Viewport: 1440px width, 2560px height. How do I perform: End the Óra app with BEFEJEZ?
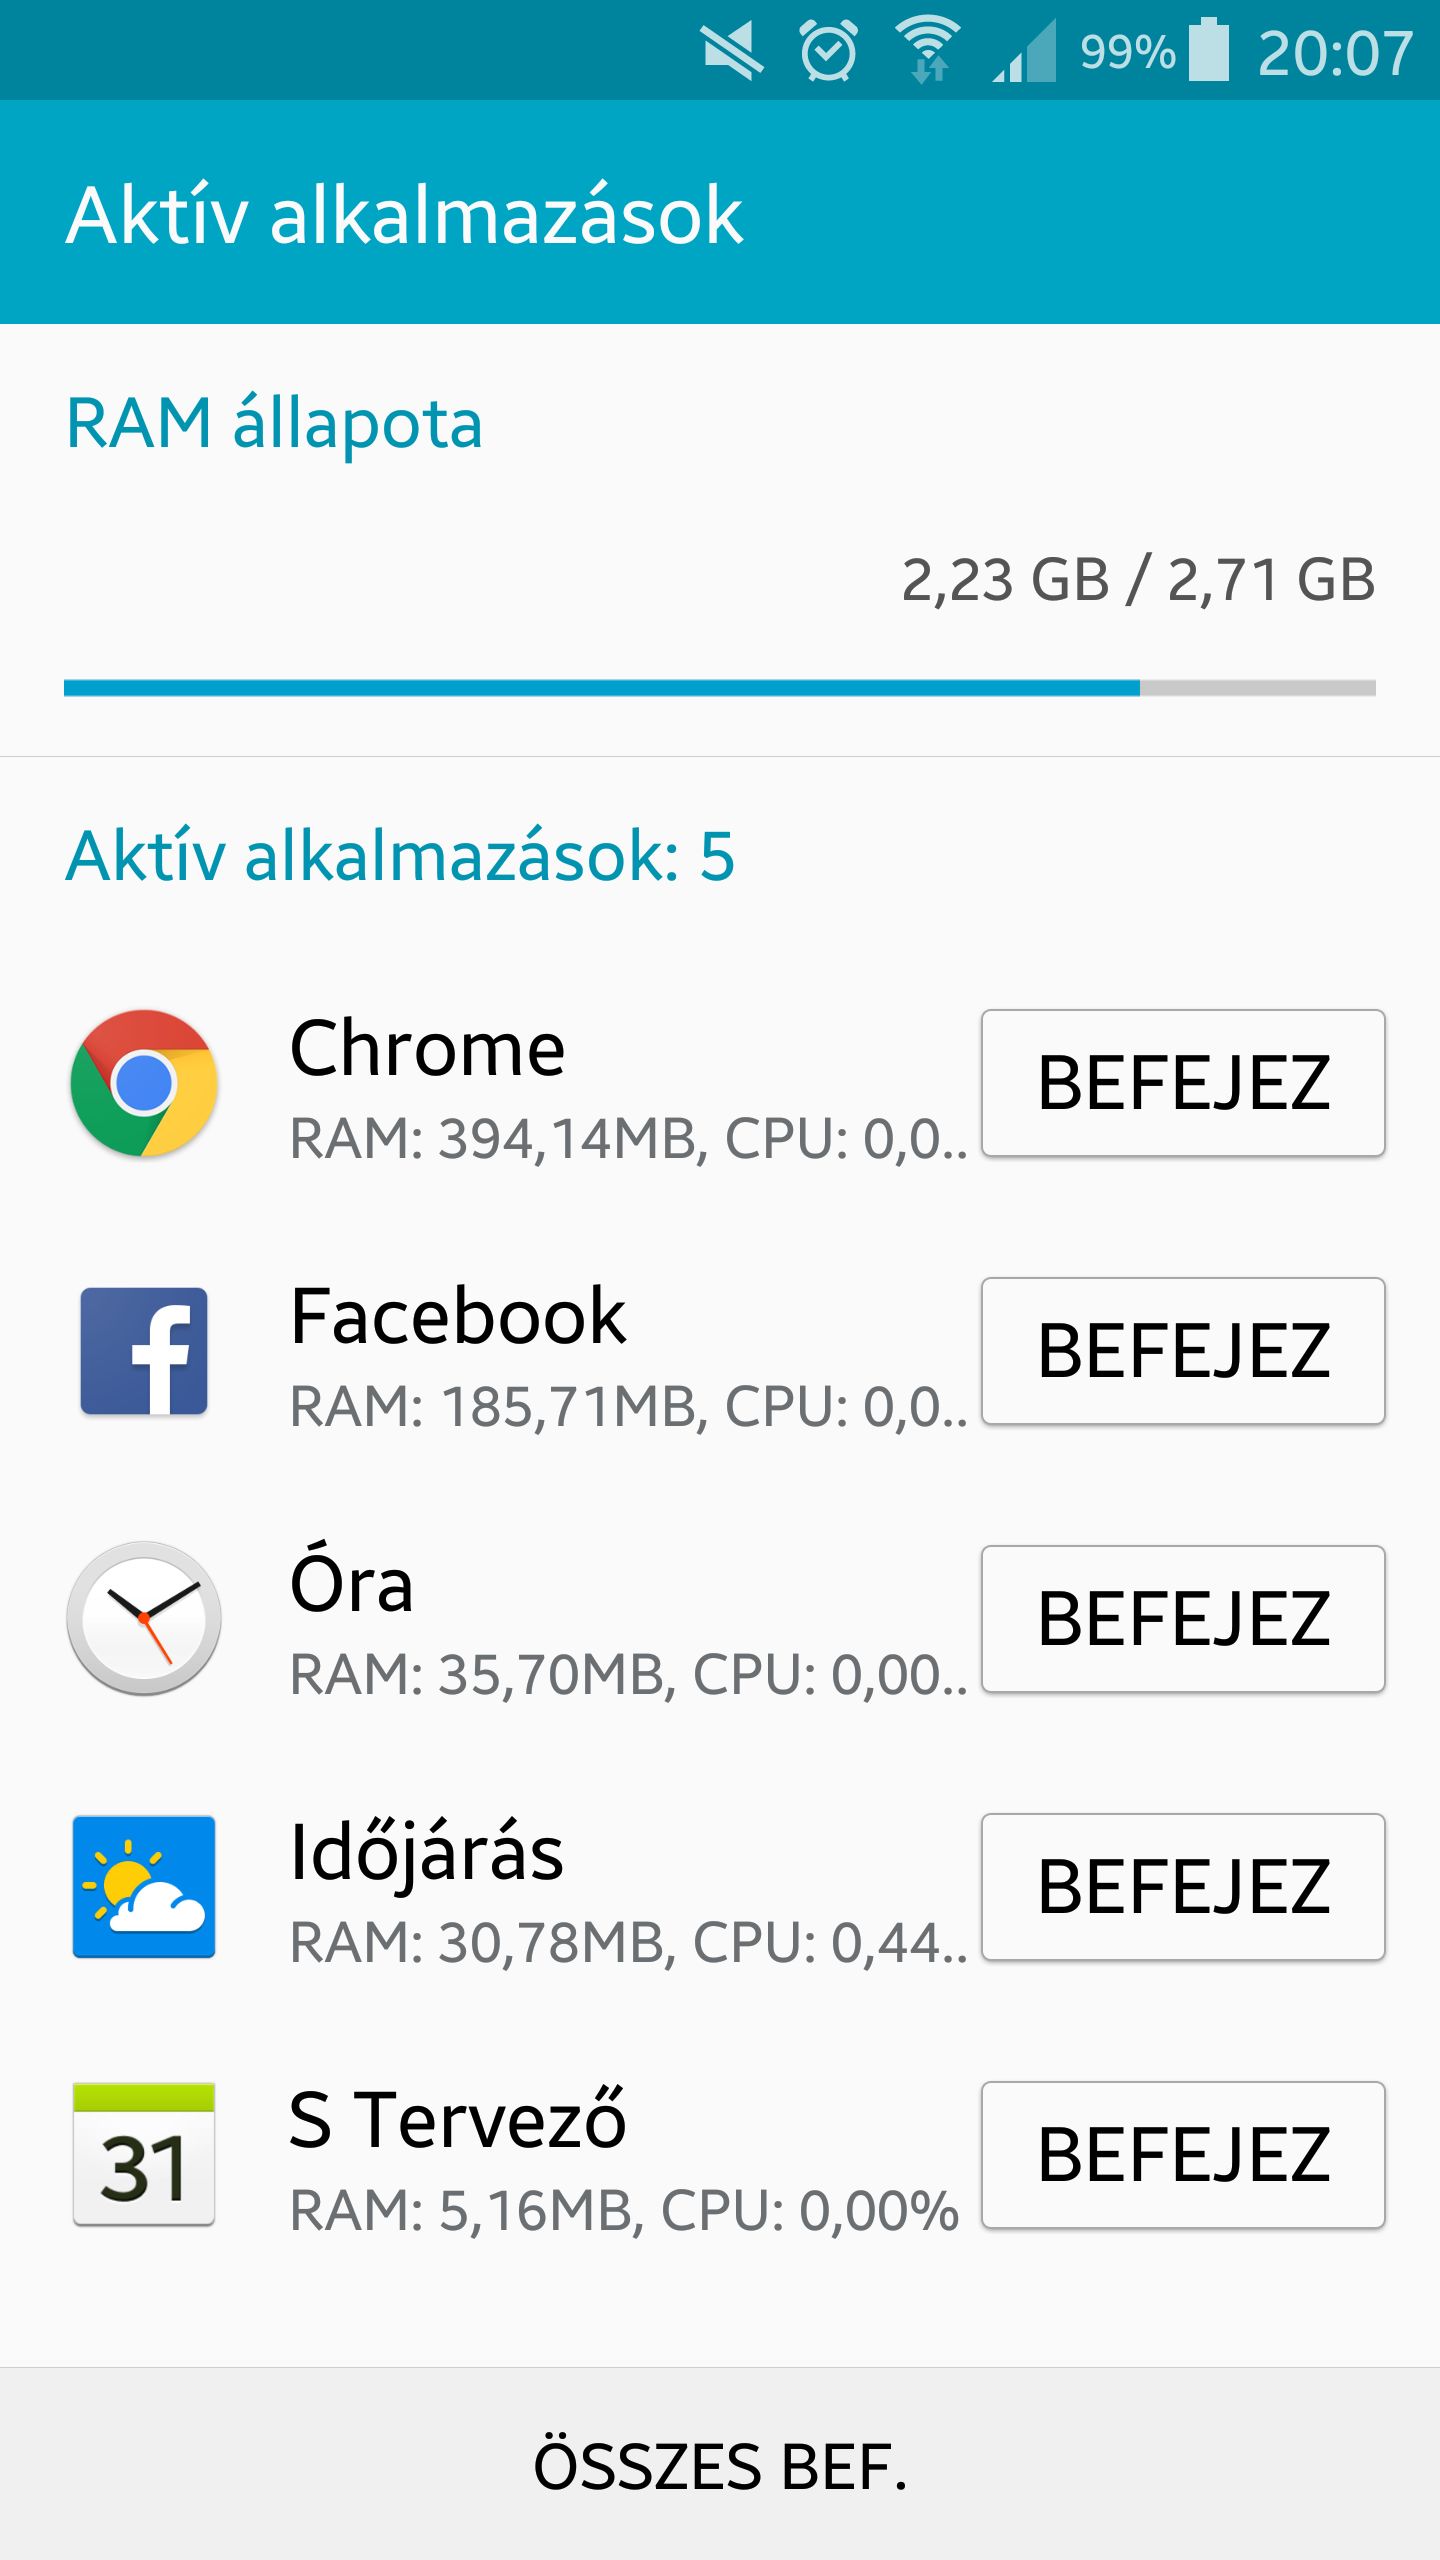1183,1619
